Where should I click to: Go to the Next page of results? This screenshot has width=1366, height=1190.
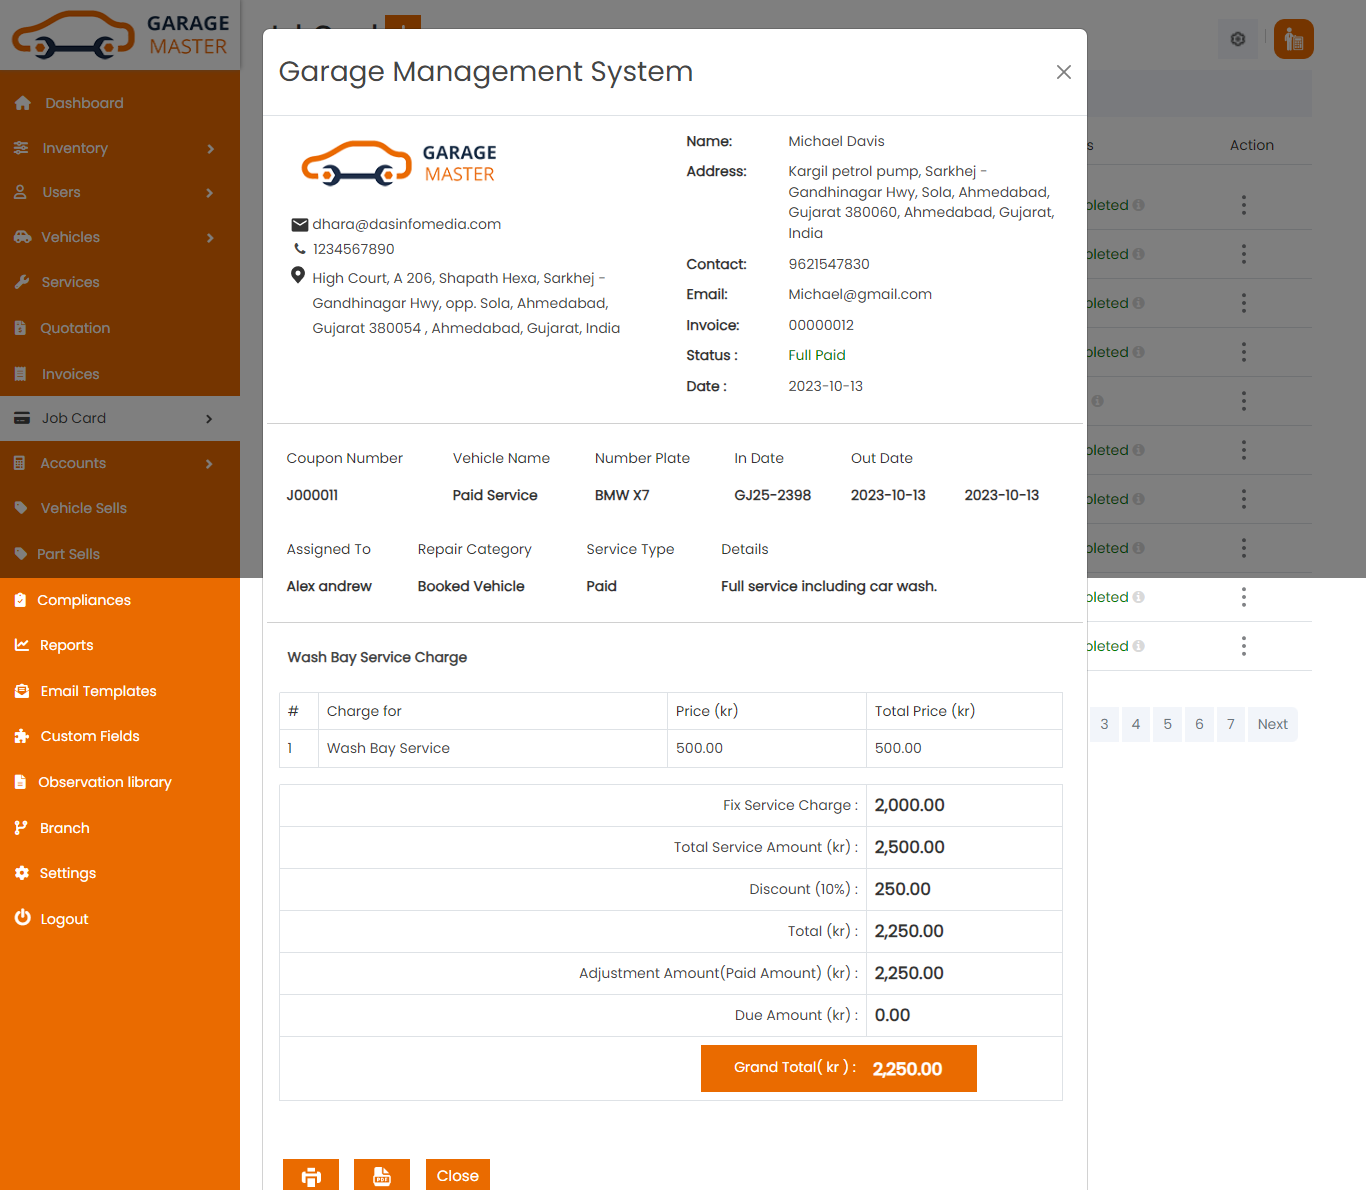click(1272, 724)
